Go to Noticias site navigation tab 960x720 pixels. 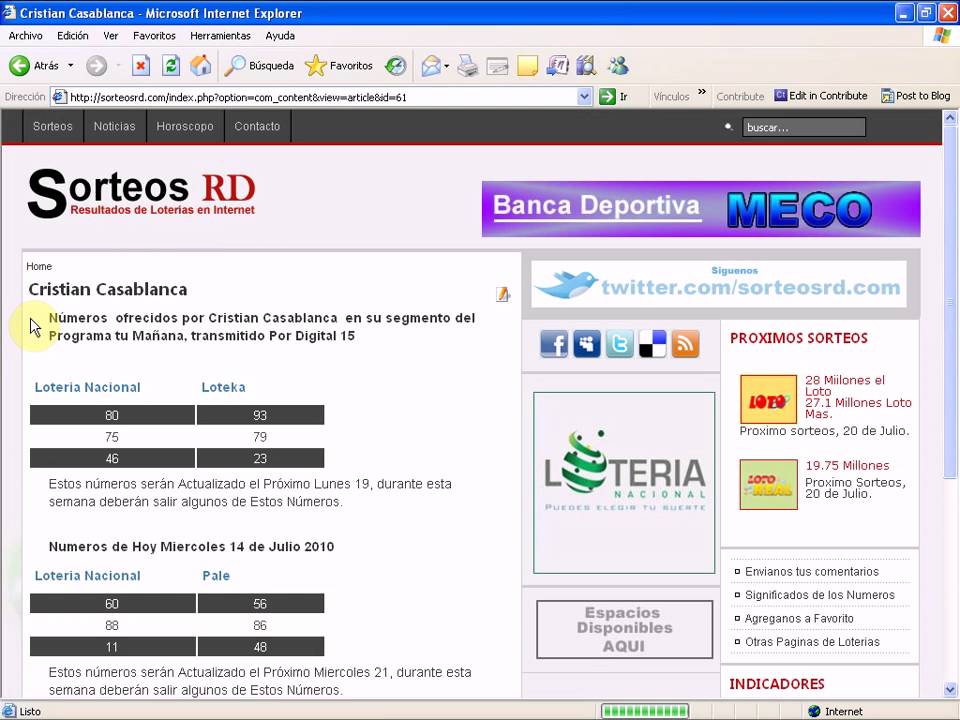[x=114, y=126]
